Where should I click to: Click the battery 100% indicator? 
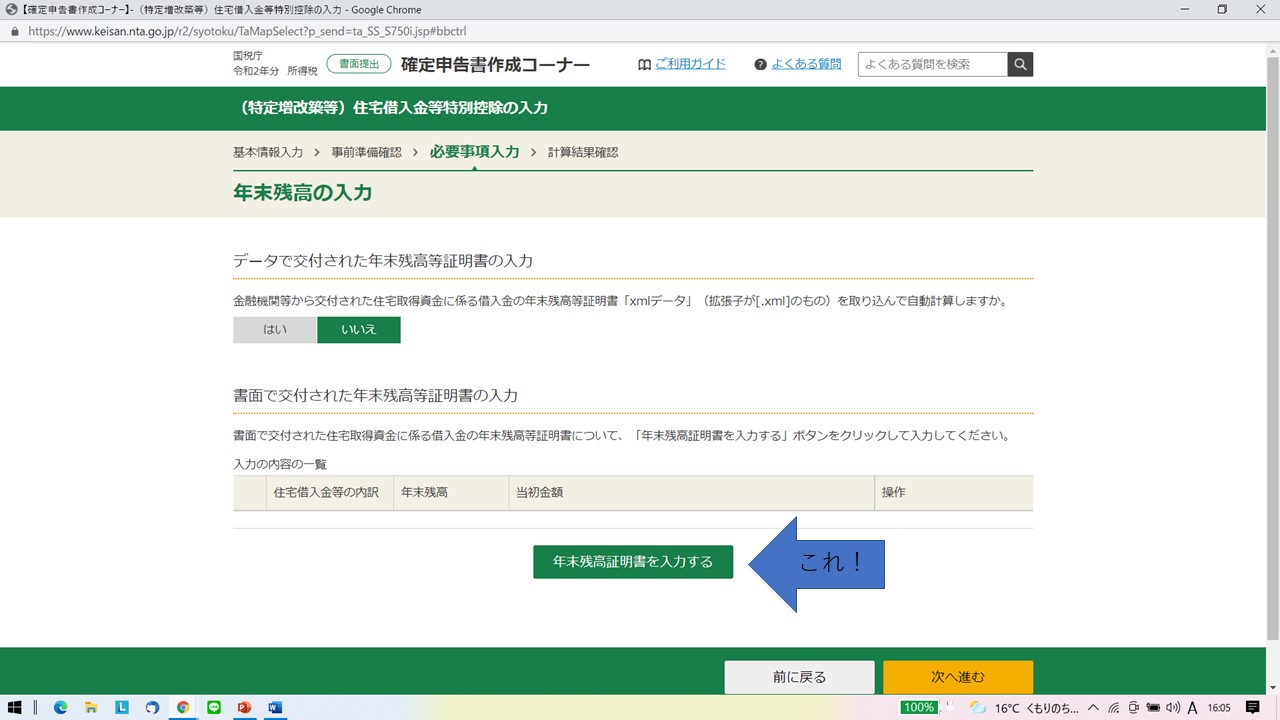[919, 707]
